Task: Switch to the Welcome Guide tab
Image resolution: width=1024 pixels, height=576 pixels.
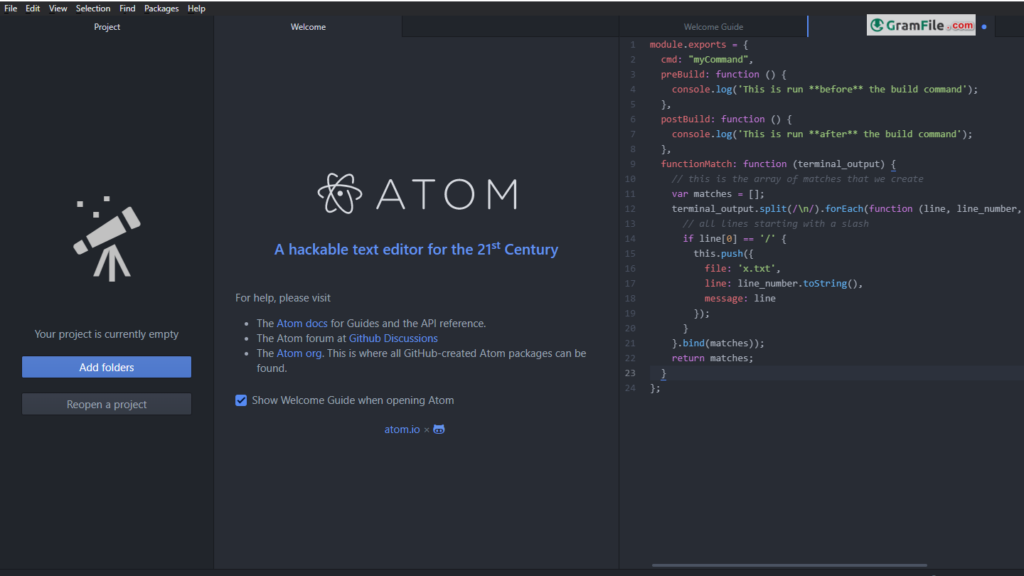Action: click(x=713, y=27)
